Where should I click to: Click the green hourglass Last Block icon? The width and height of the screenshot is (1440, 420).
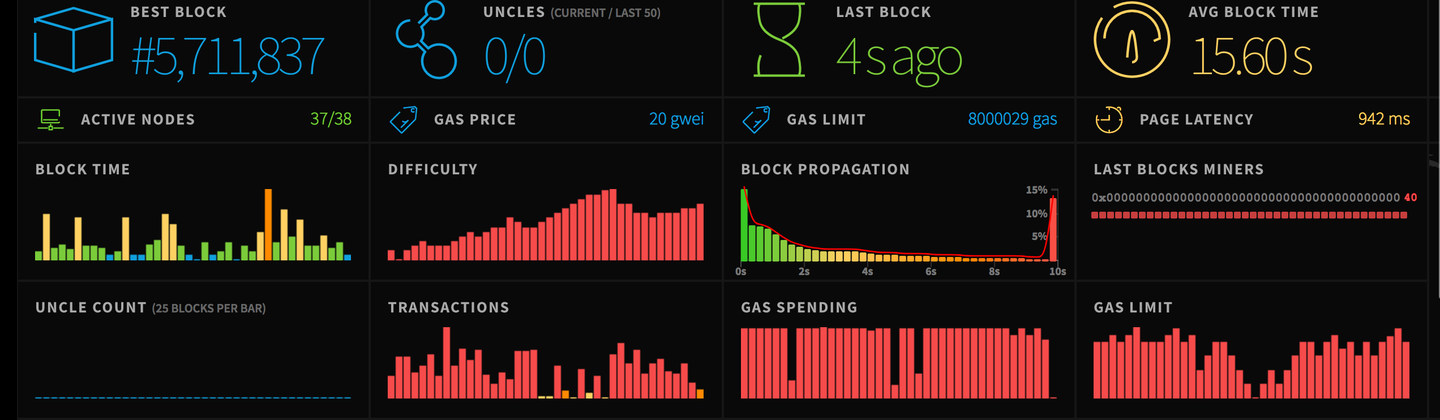(782, 42)
